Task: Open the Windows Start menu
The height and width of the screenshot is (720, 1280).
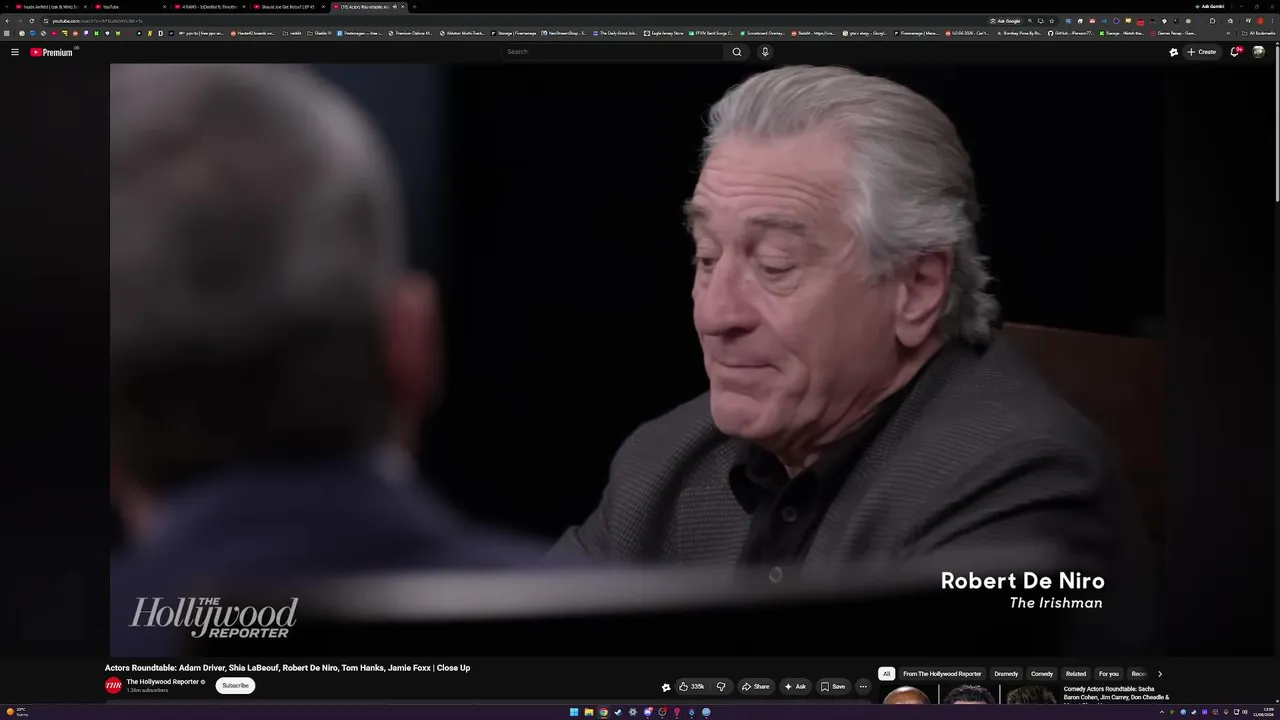Action: 574,712
